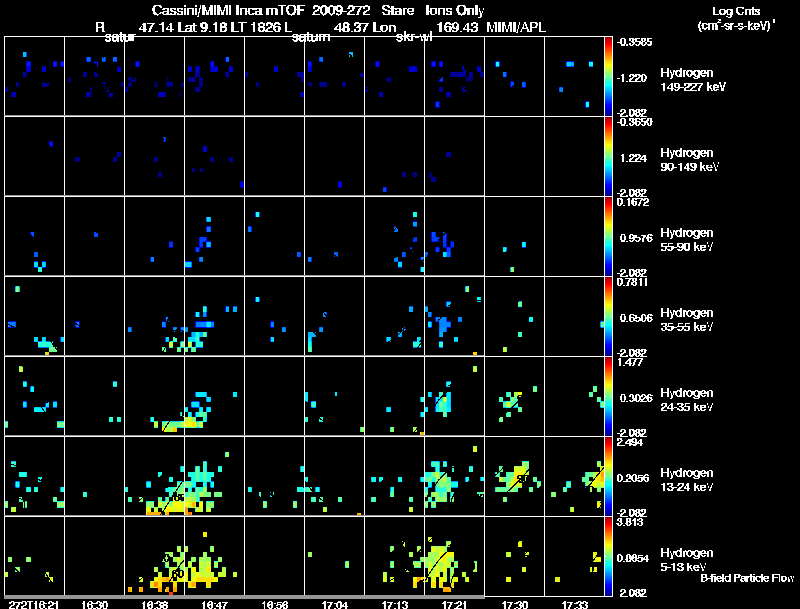Click the 17:30 time axis label

point(515,604)
